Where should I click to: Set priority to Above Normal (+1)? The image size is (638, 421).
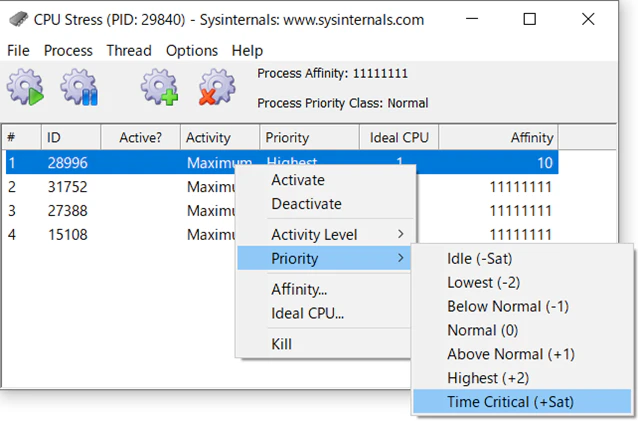pos(522,354)
